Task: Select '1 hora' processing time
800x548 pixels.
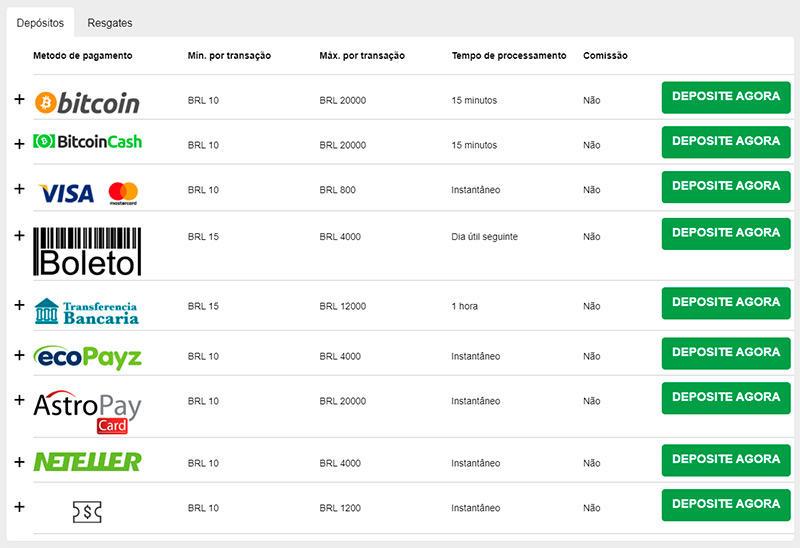Action: (464, 306)
